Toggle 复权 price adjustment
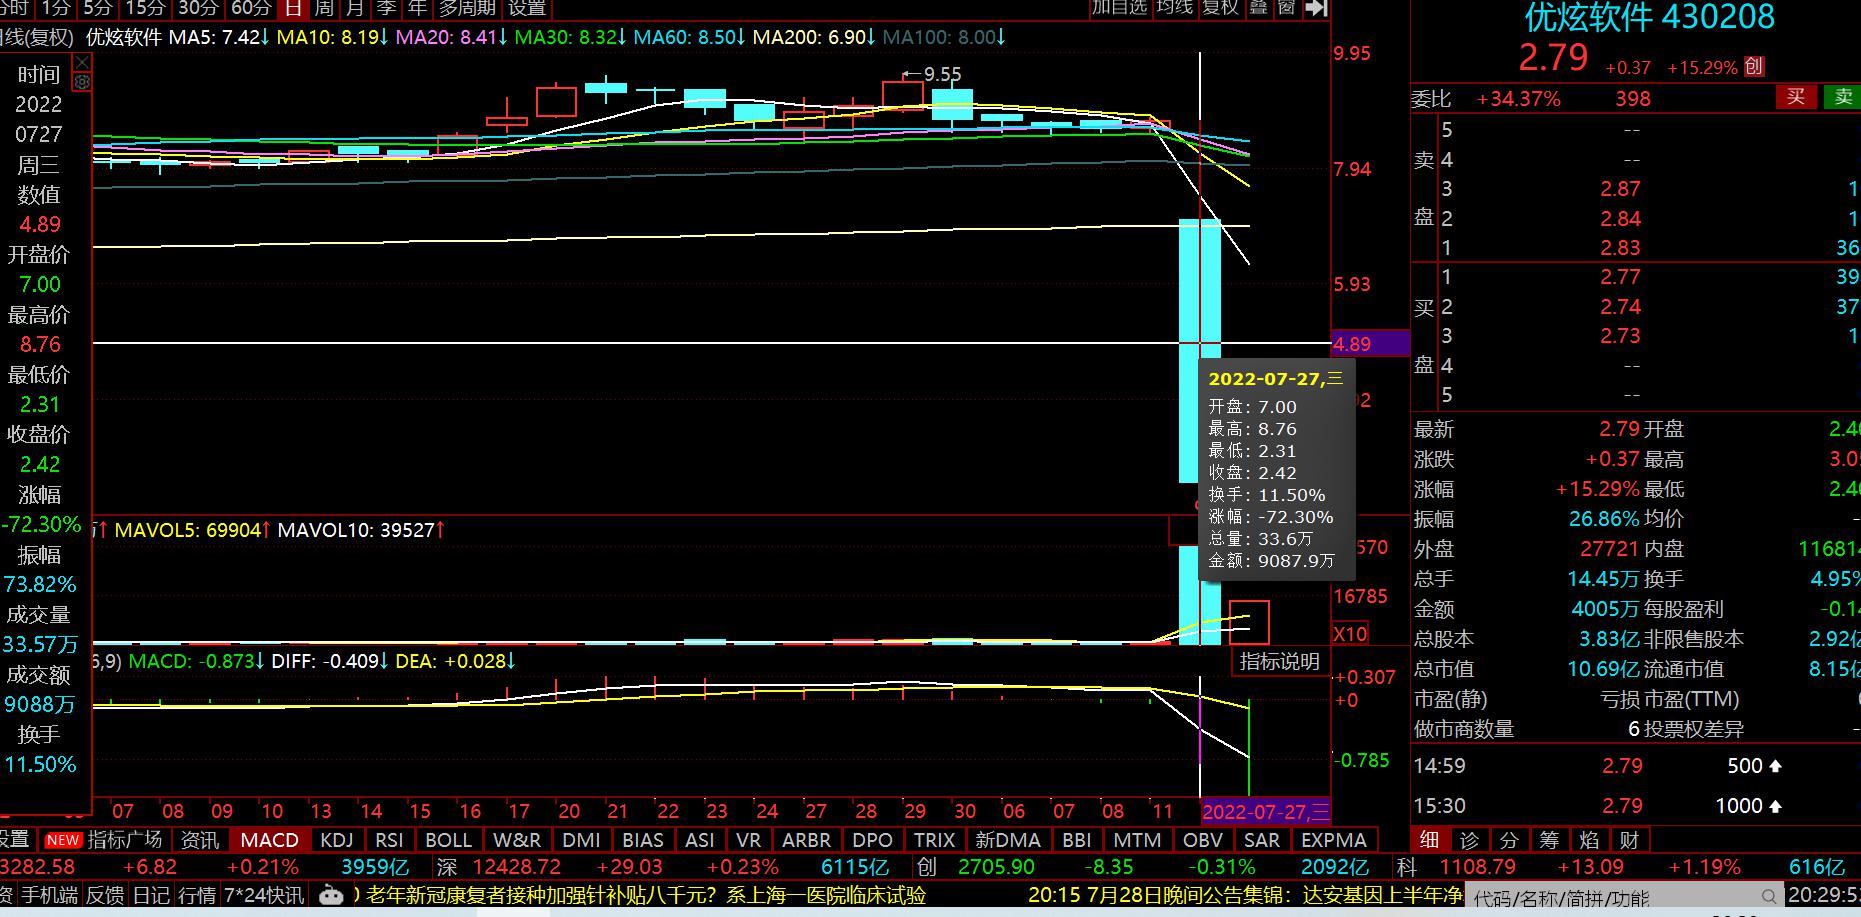This screenshot has width=1861, height=917. [x=1220, y=8]
